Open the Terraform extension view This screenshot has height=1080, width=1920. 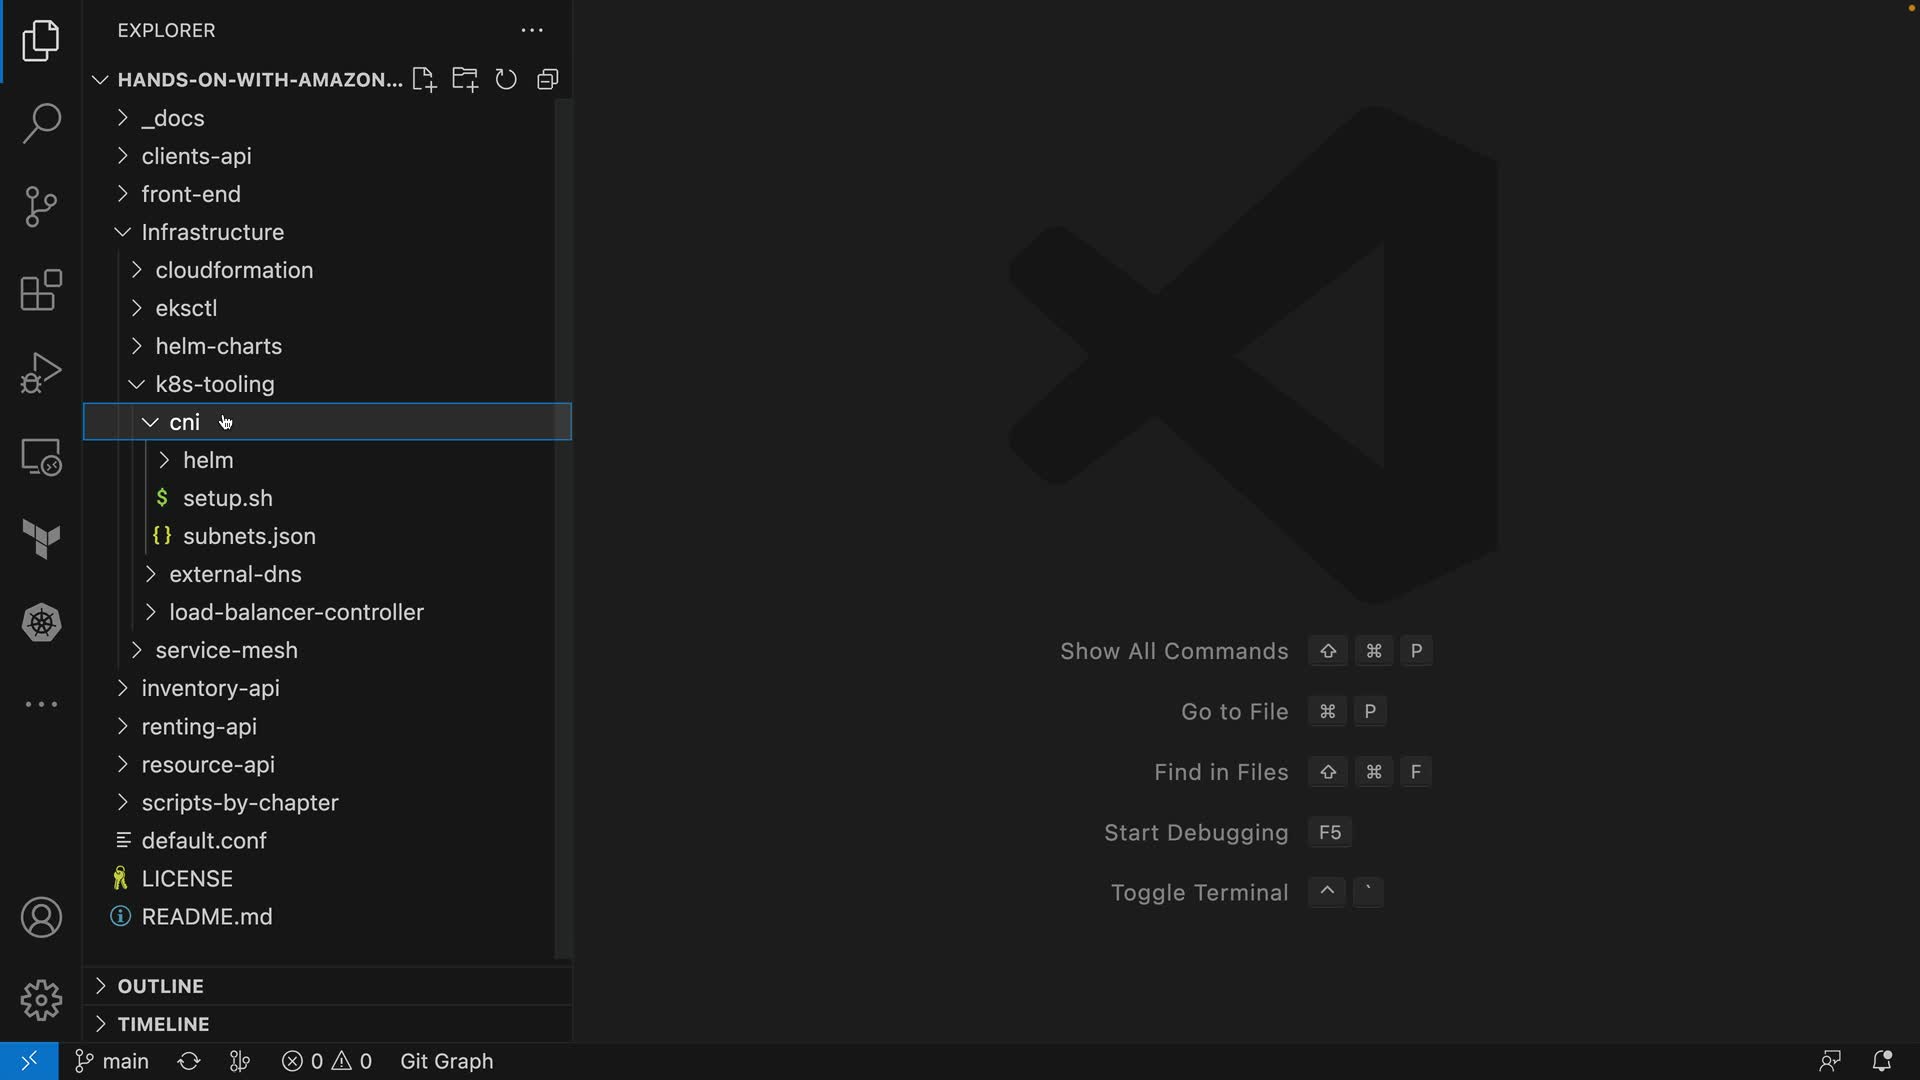41,540
